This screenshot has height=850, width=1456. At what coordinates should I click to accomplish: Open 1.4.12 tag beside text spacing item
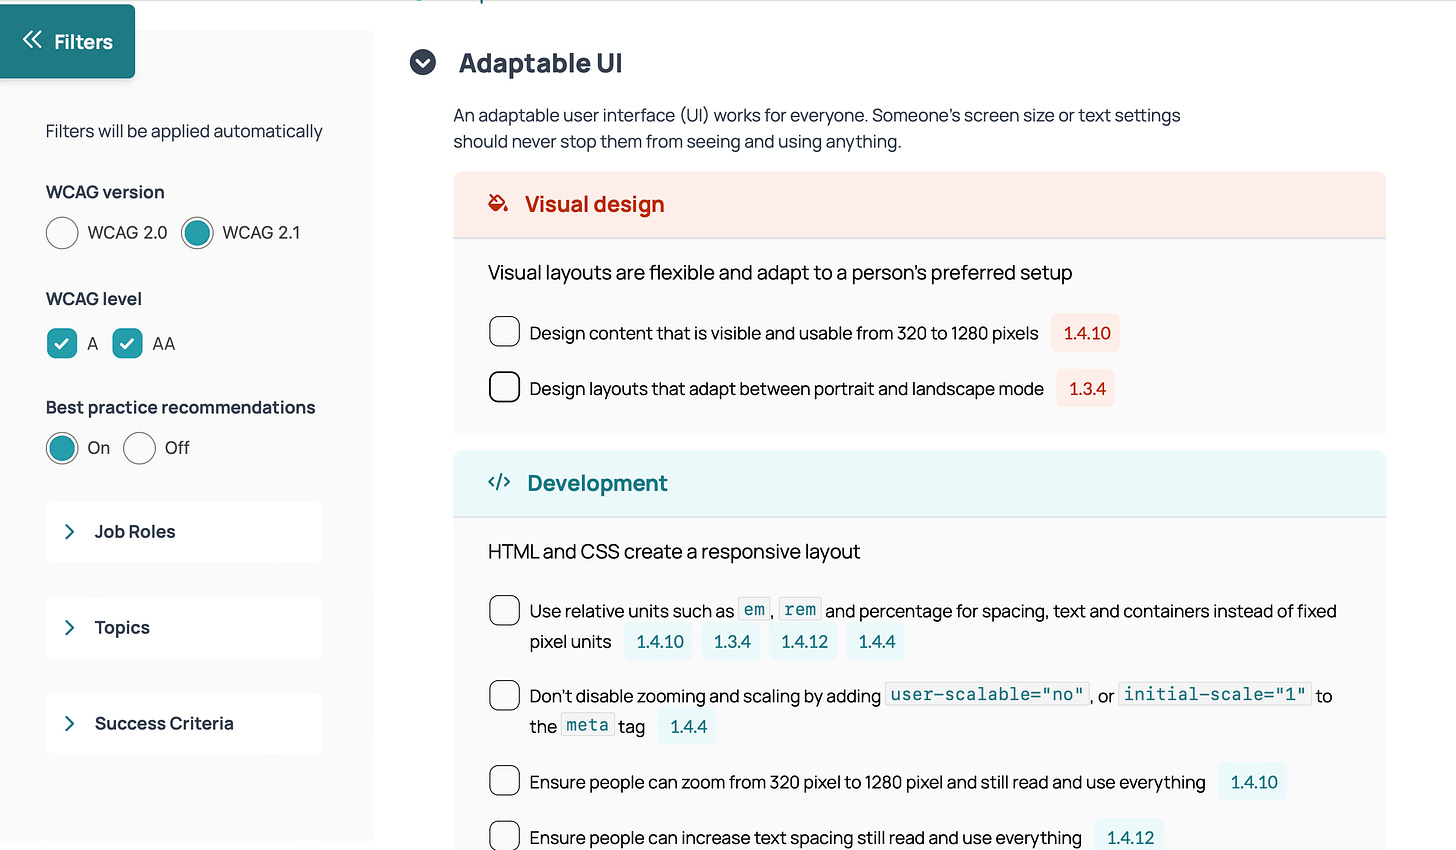pyautogui.click(x=1130, y=838)
